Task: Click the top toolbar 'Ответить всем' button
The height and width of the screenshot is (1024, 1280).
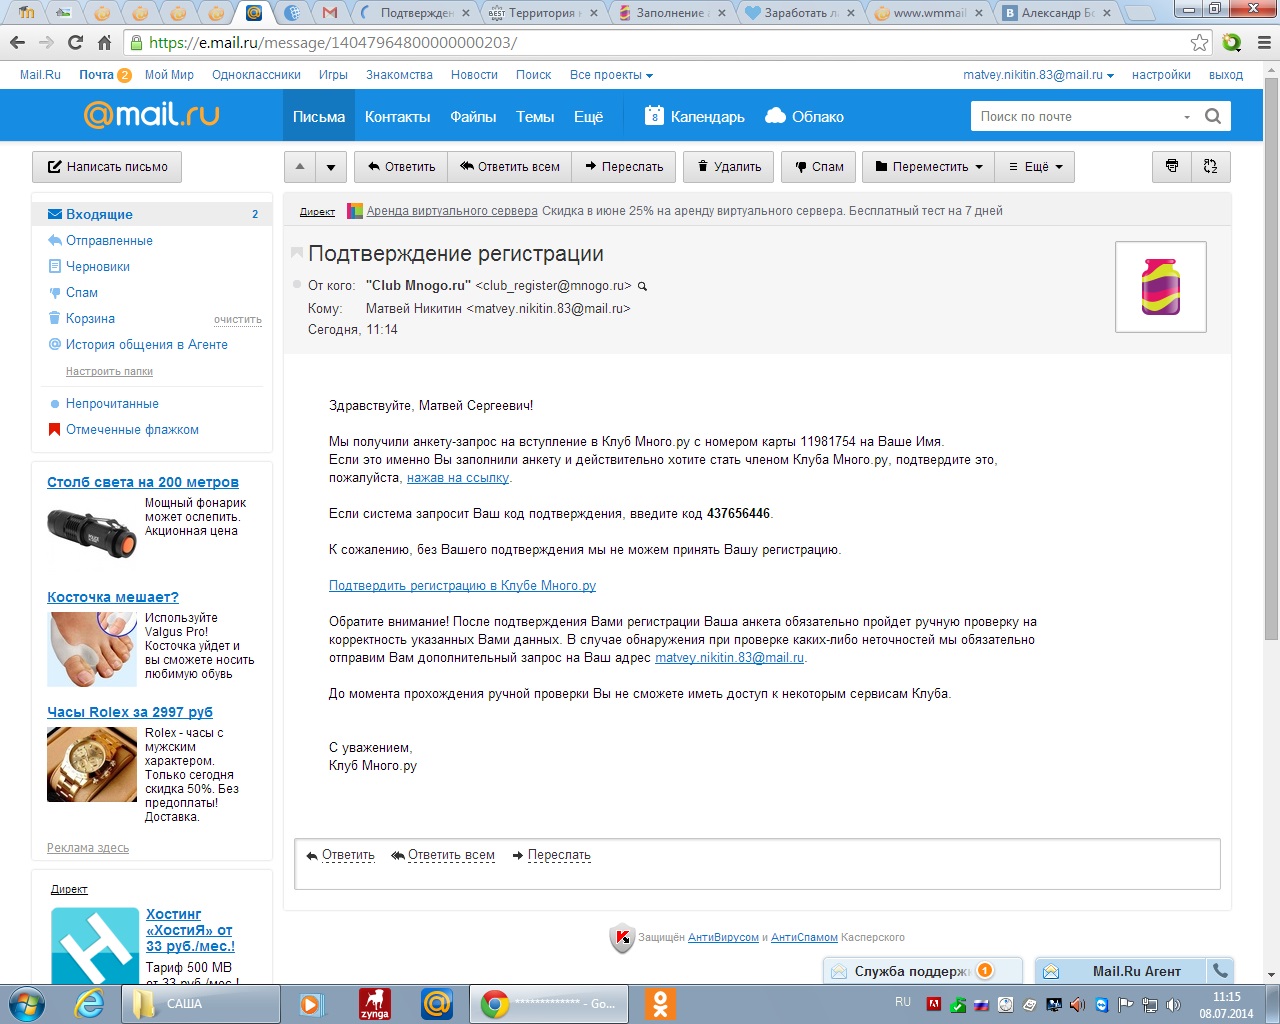Action: pos(509,166)
